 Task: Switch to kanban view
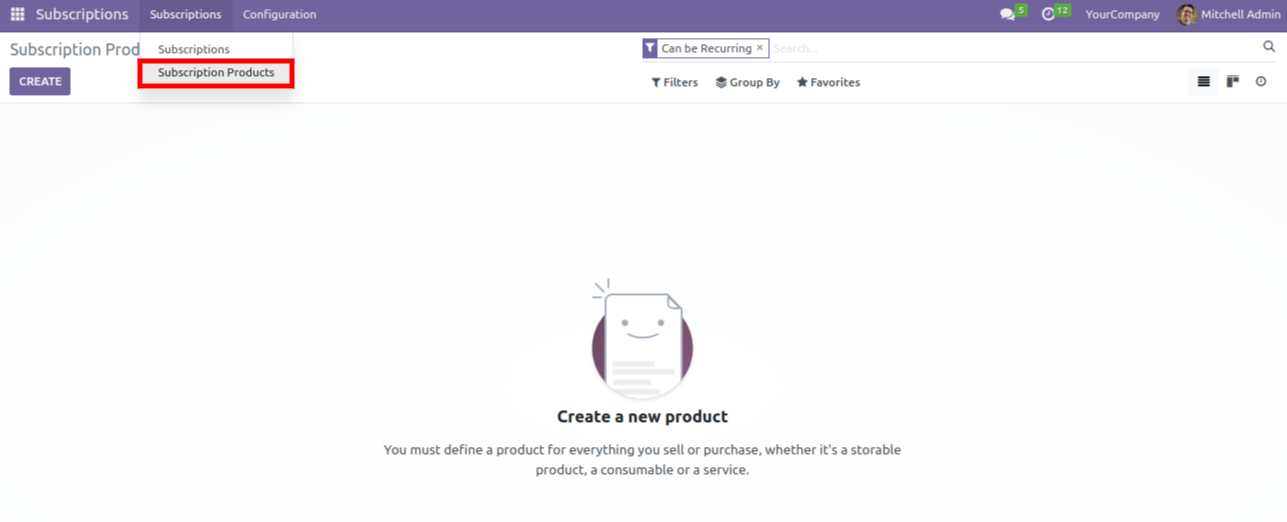[1232, 82]
